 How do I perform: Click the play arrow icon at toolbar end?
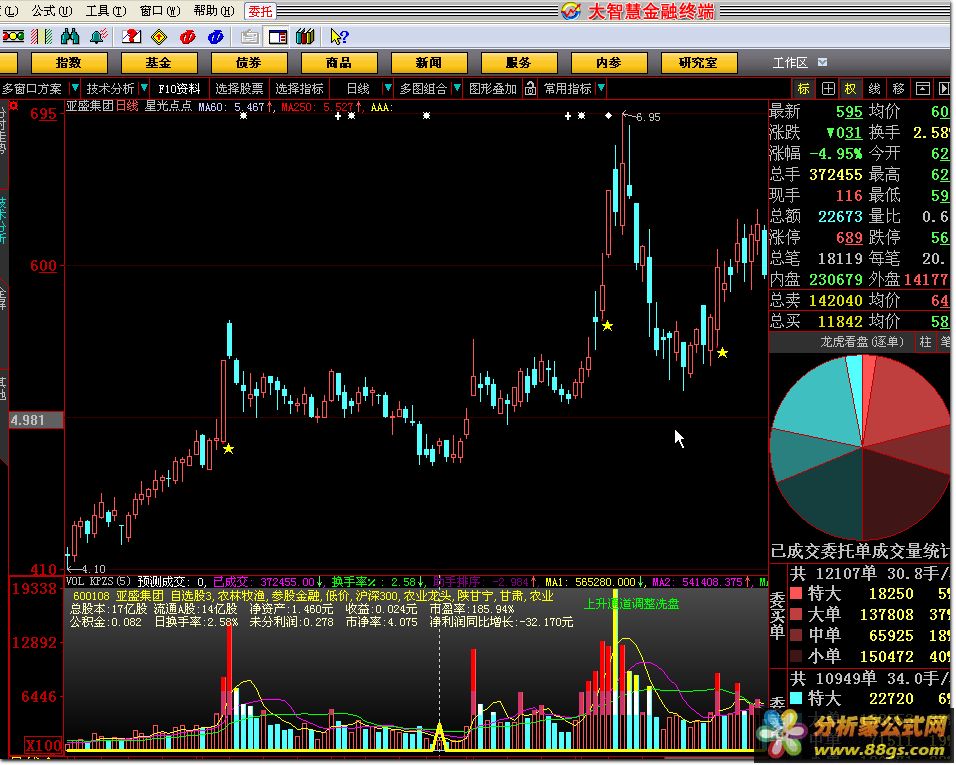coord(944,89)
